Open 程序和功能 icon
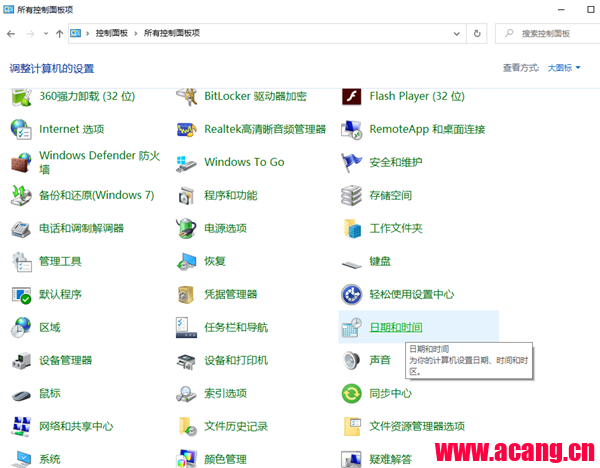The width and height of the screenshot is (600, 468). [x=186, y=195]
